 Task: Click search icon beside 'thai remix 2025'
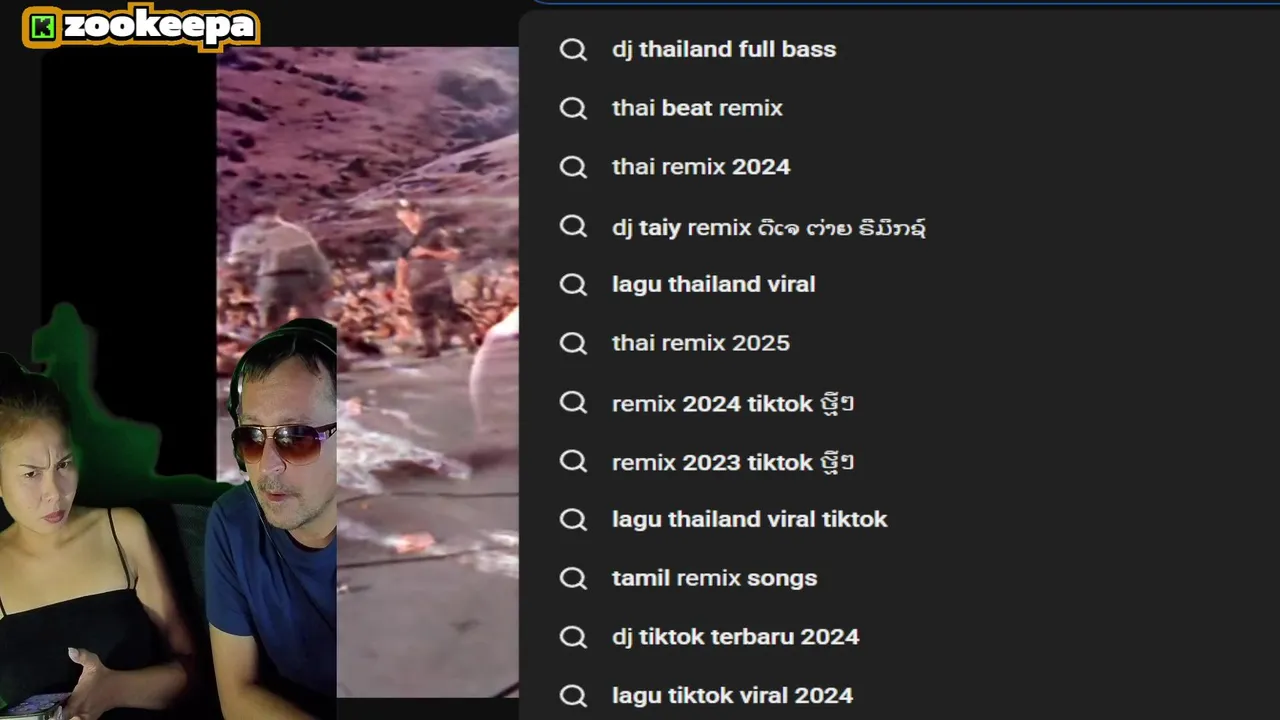tap(573, 343)
